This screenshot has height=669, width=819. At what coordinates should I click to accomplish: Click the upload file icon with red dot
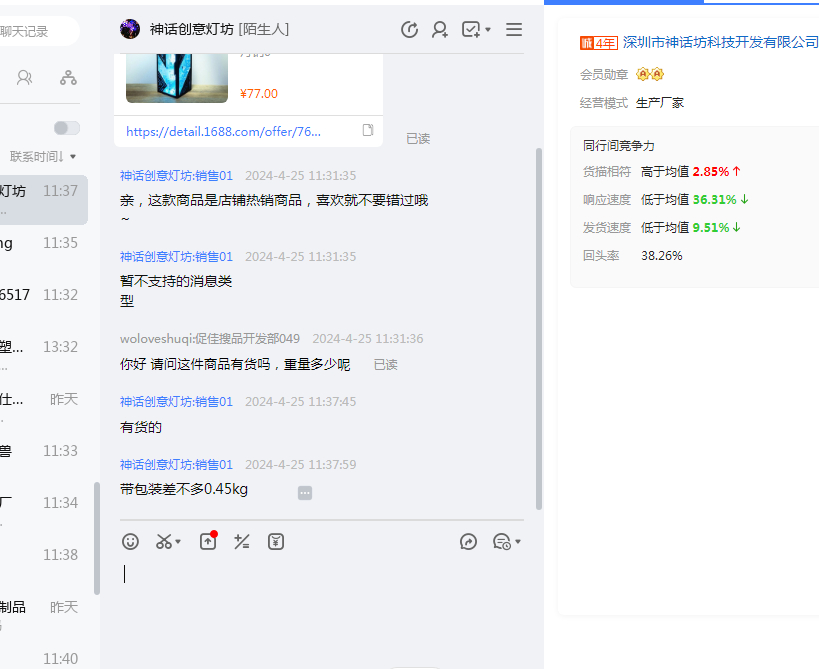coord(208,542)
